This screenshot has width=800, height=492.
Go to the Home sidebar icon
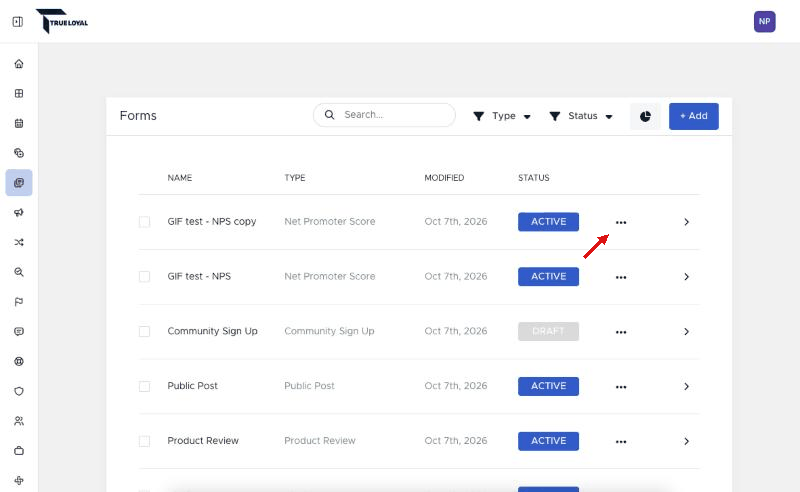click(19, 64)
